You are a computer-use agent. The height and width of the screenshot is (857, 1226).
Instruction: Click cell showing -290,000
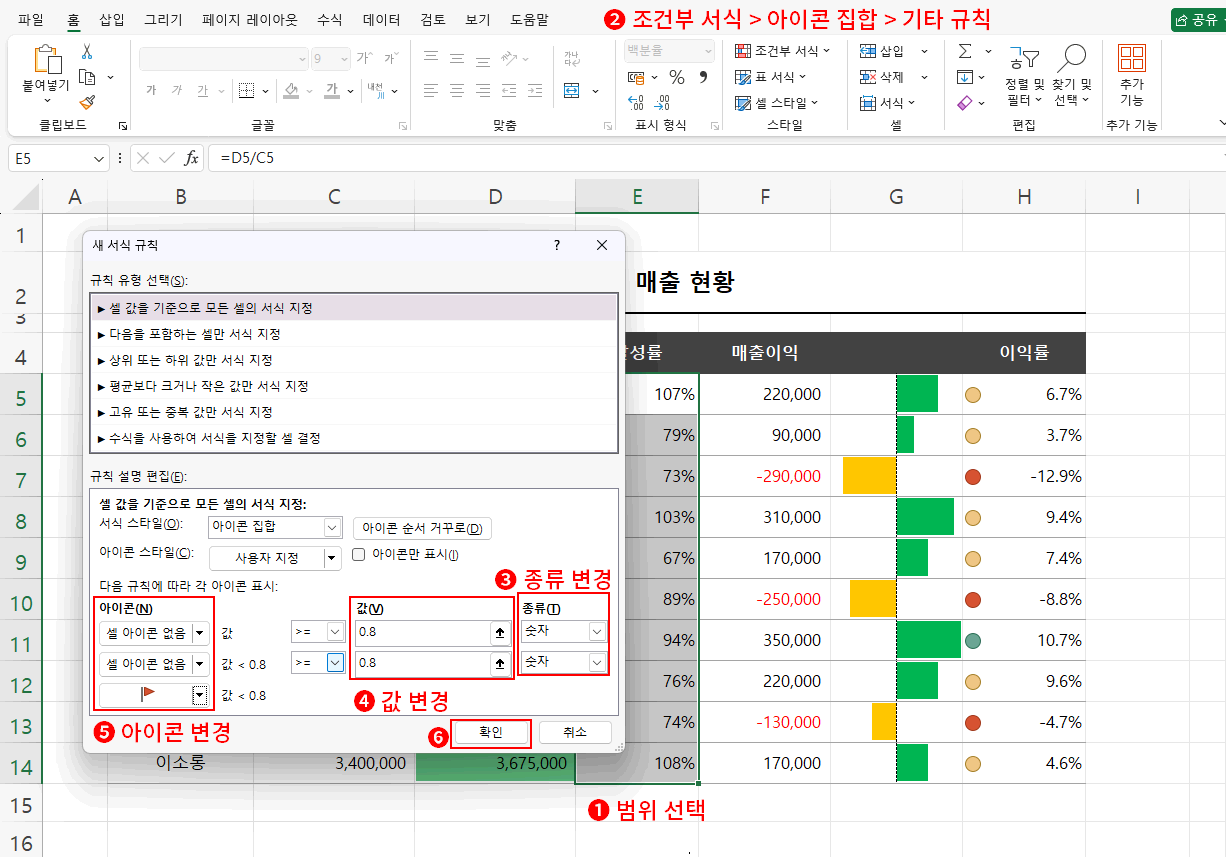[x=765, y=476]
